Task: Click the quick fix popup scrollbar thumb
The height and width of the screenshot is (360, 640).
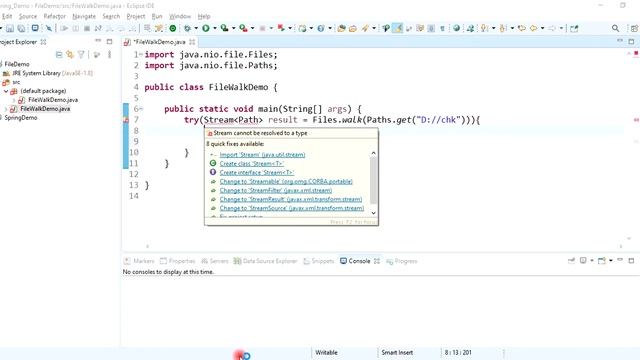Action: [x=373, y=180]
